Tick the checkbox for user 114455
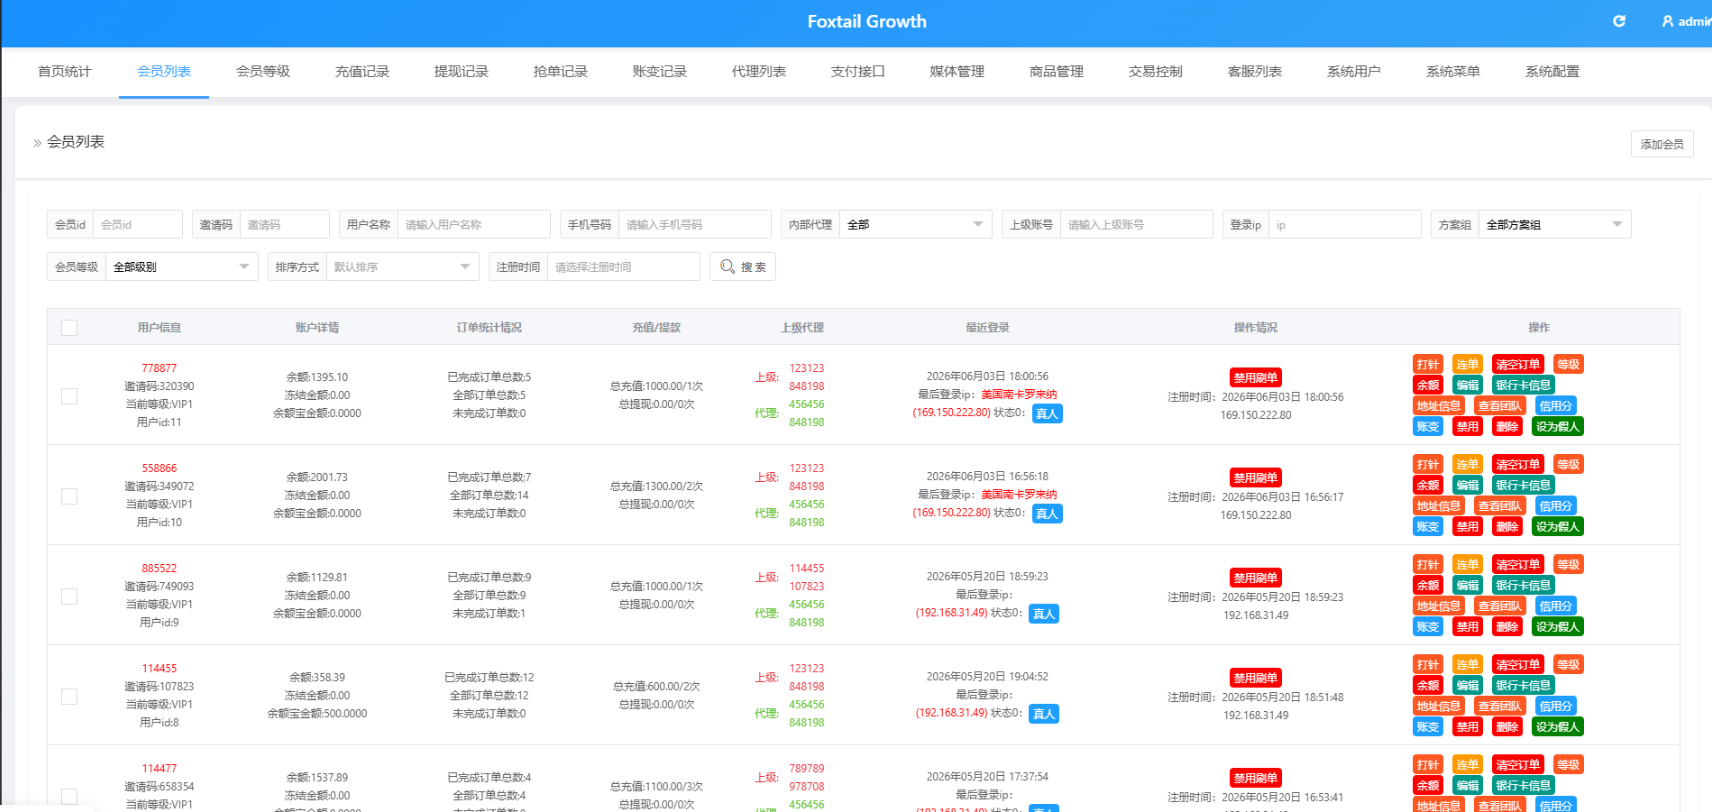This screenshot has width=1712, height=812. [69, 696]
